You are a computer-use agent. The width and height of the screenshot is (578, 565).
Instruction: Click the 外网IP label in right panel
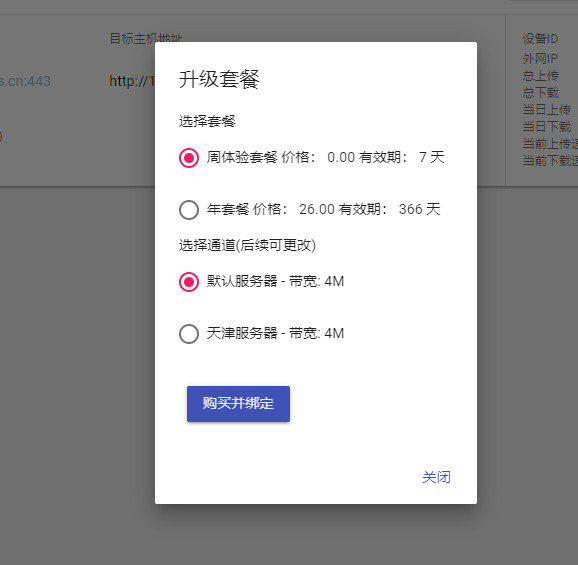point(540,58)
